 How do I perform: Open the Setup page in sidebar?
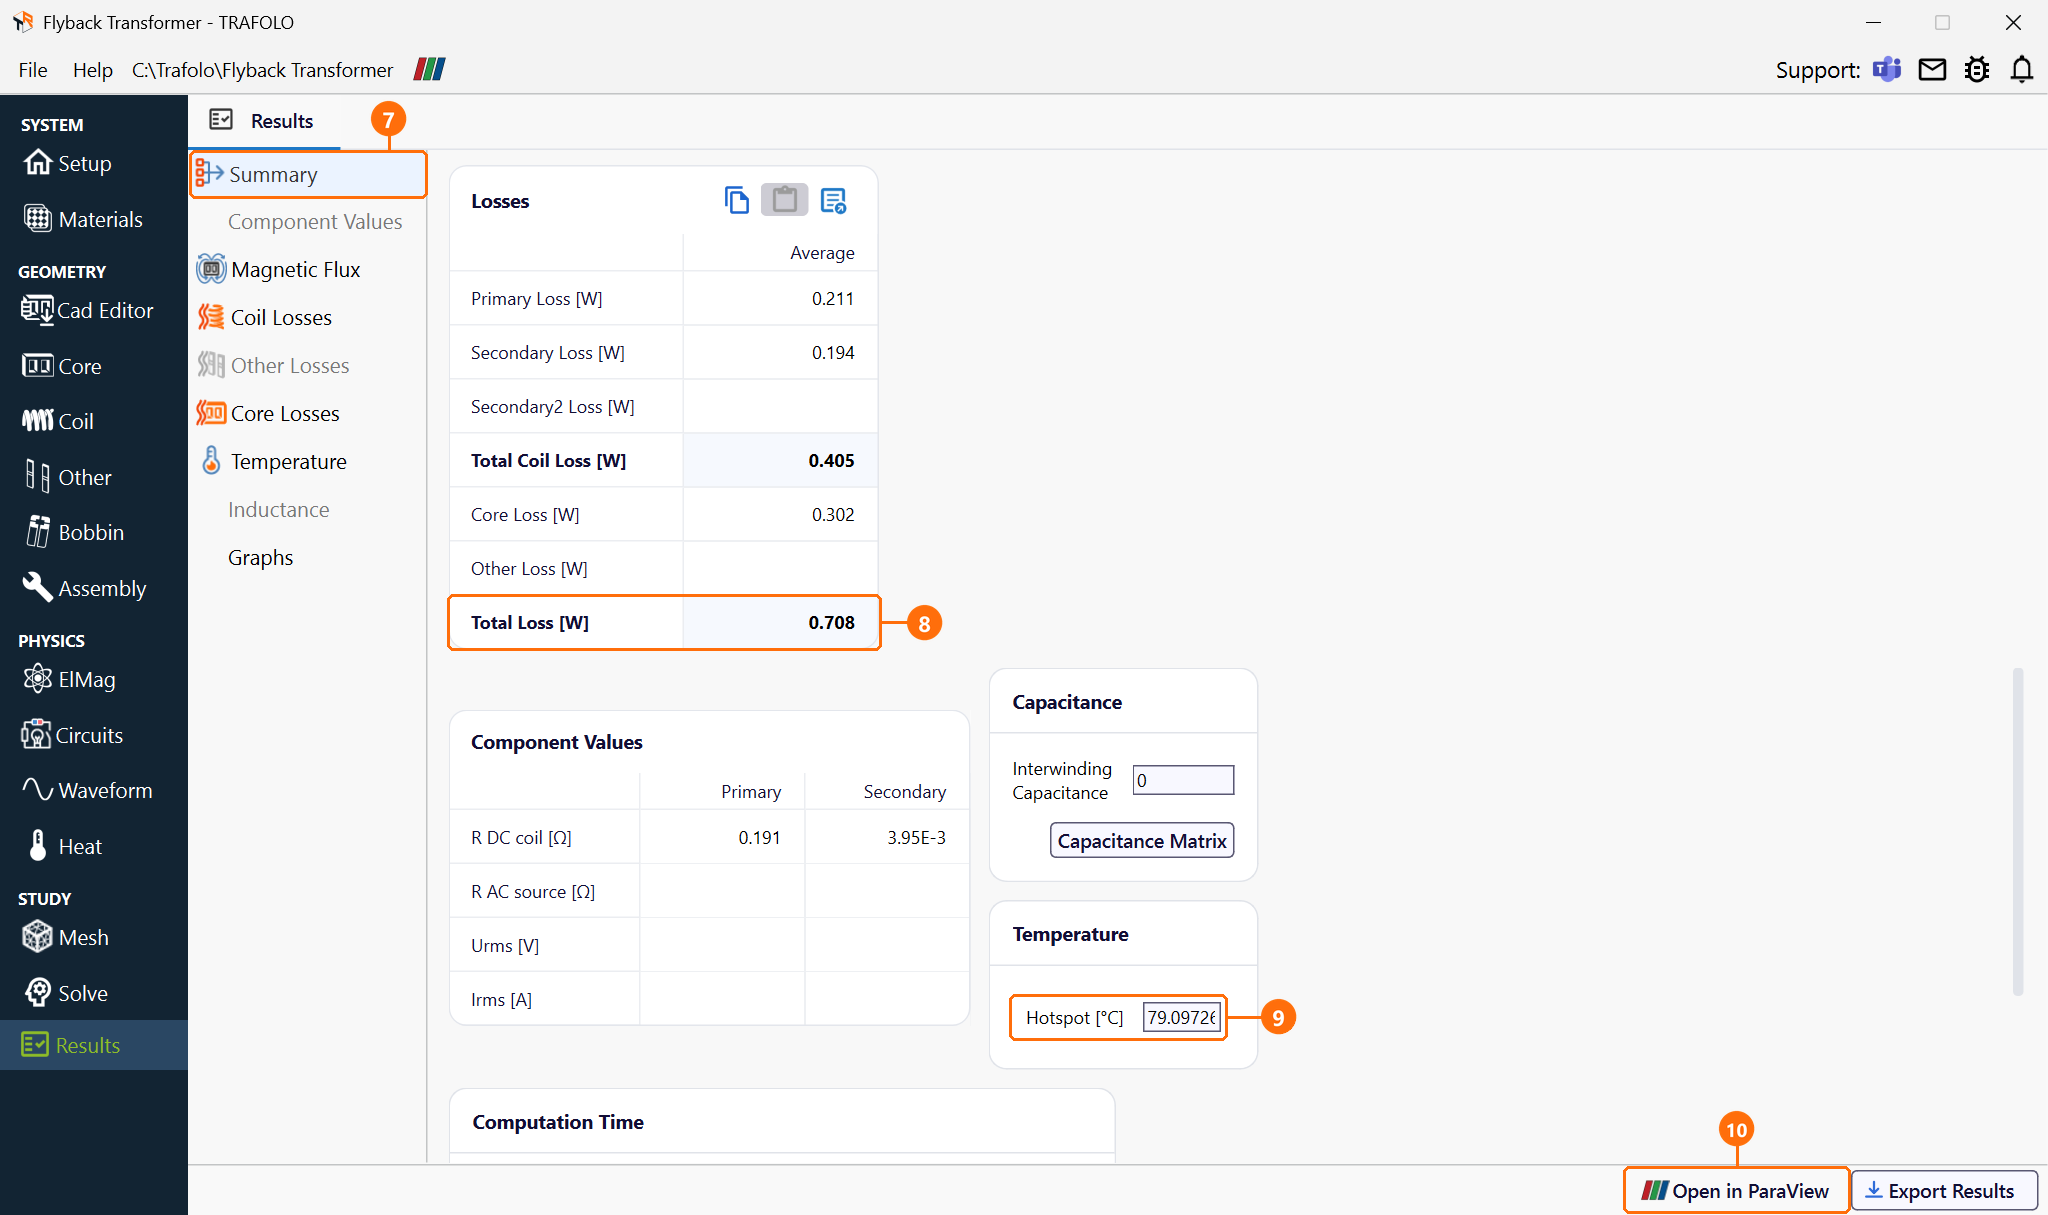tap(68, 163)
